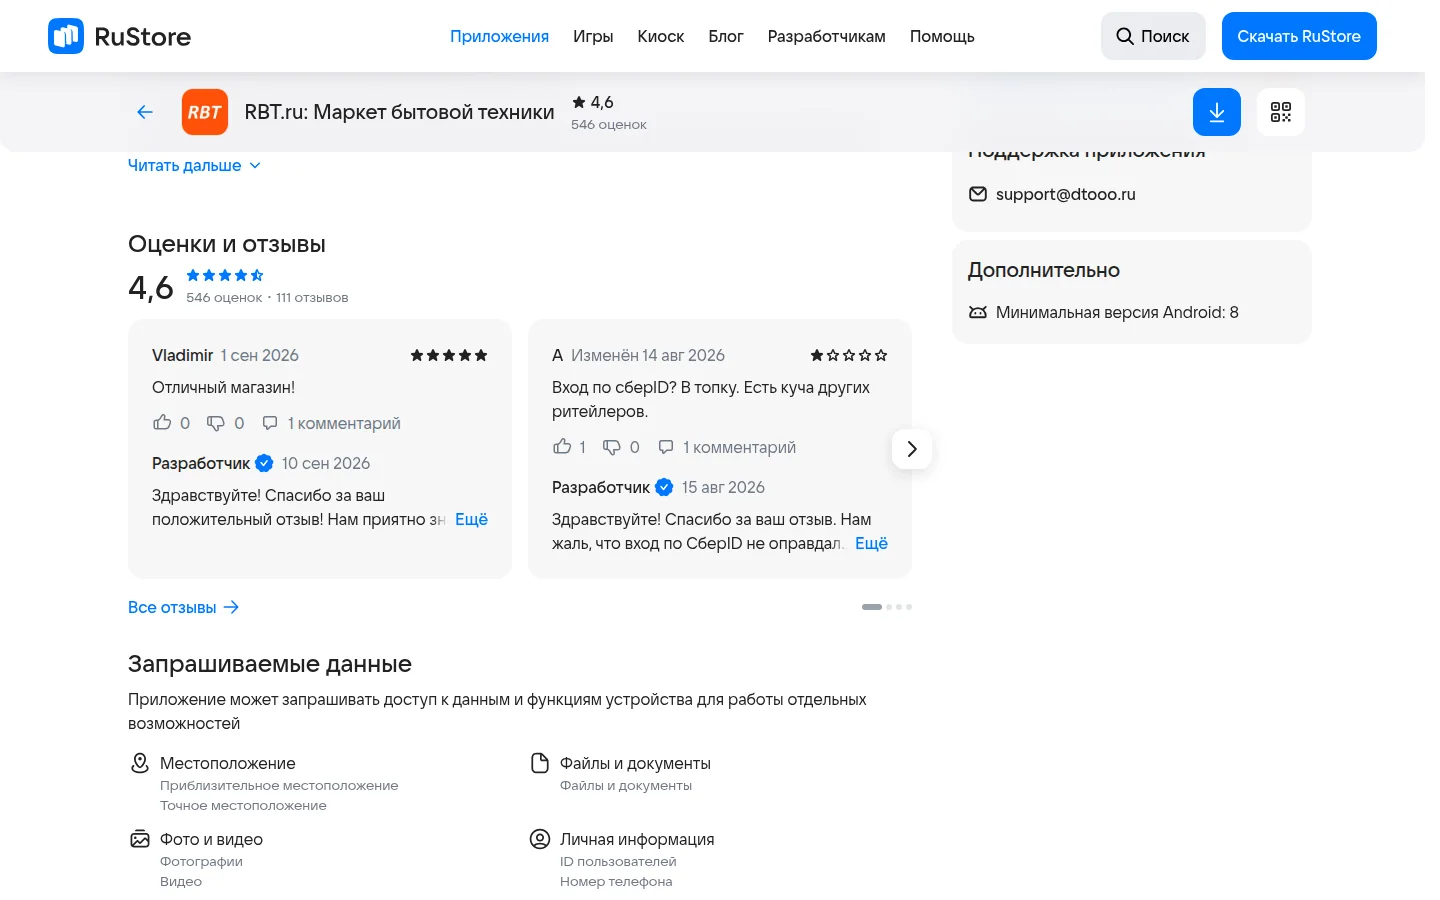
Task: Click the active reviews carousel indicator
Action: point(872,607)
